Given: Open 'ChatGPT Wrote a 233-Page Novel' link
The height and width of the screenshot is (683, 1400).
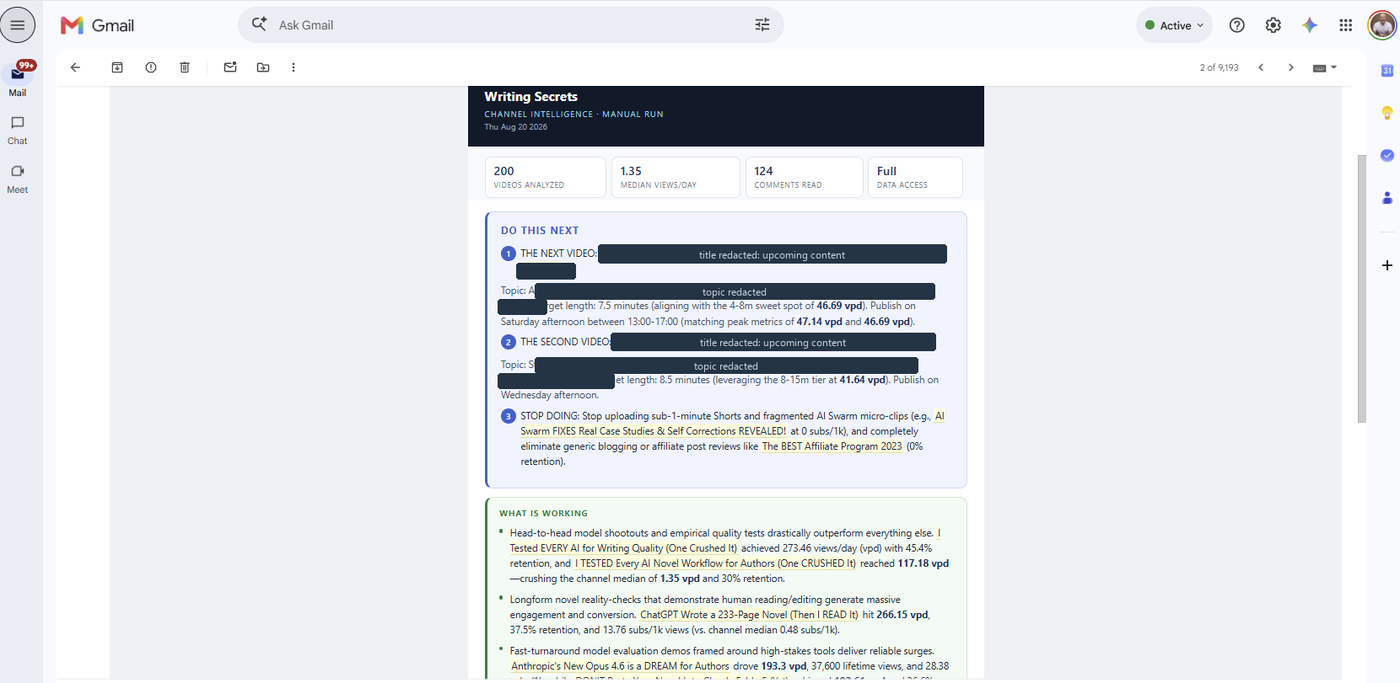Looking at the screenshot, I should pos(749,614).
